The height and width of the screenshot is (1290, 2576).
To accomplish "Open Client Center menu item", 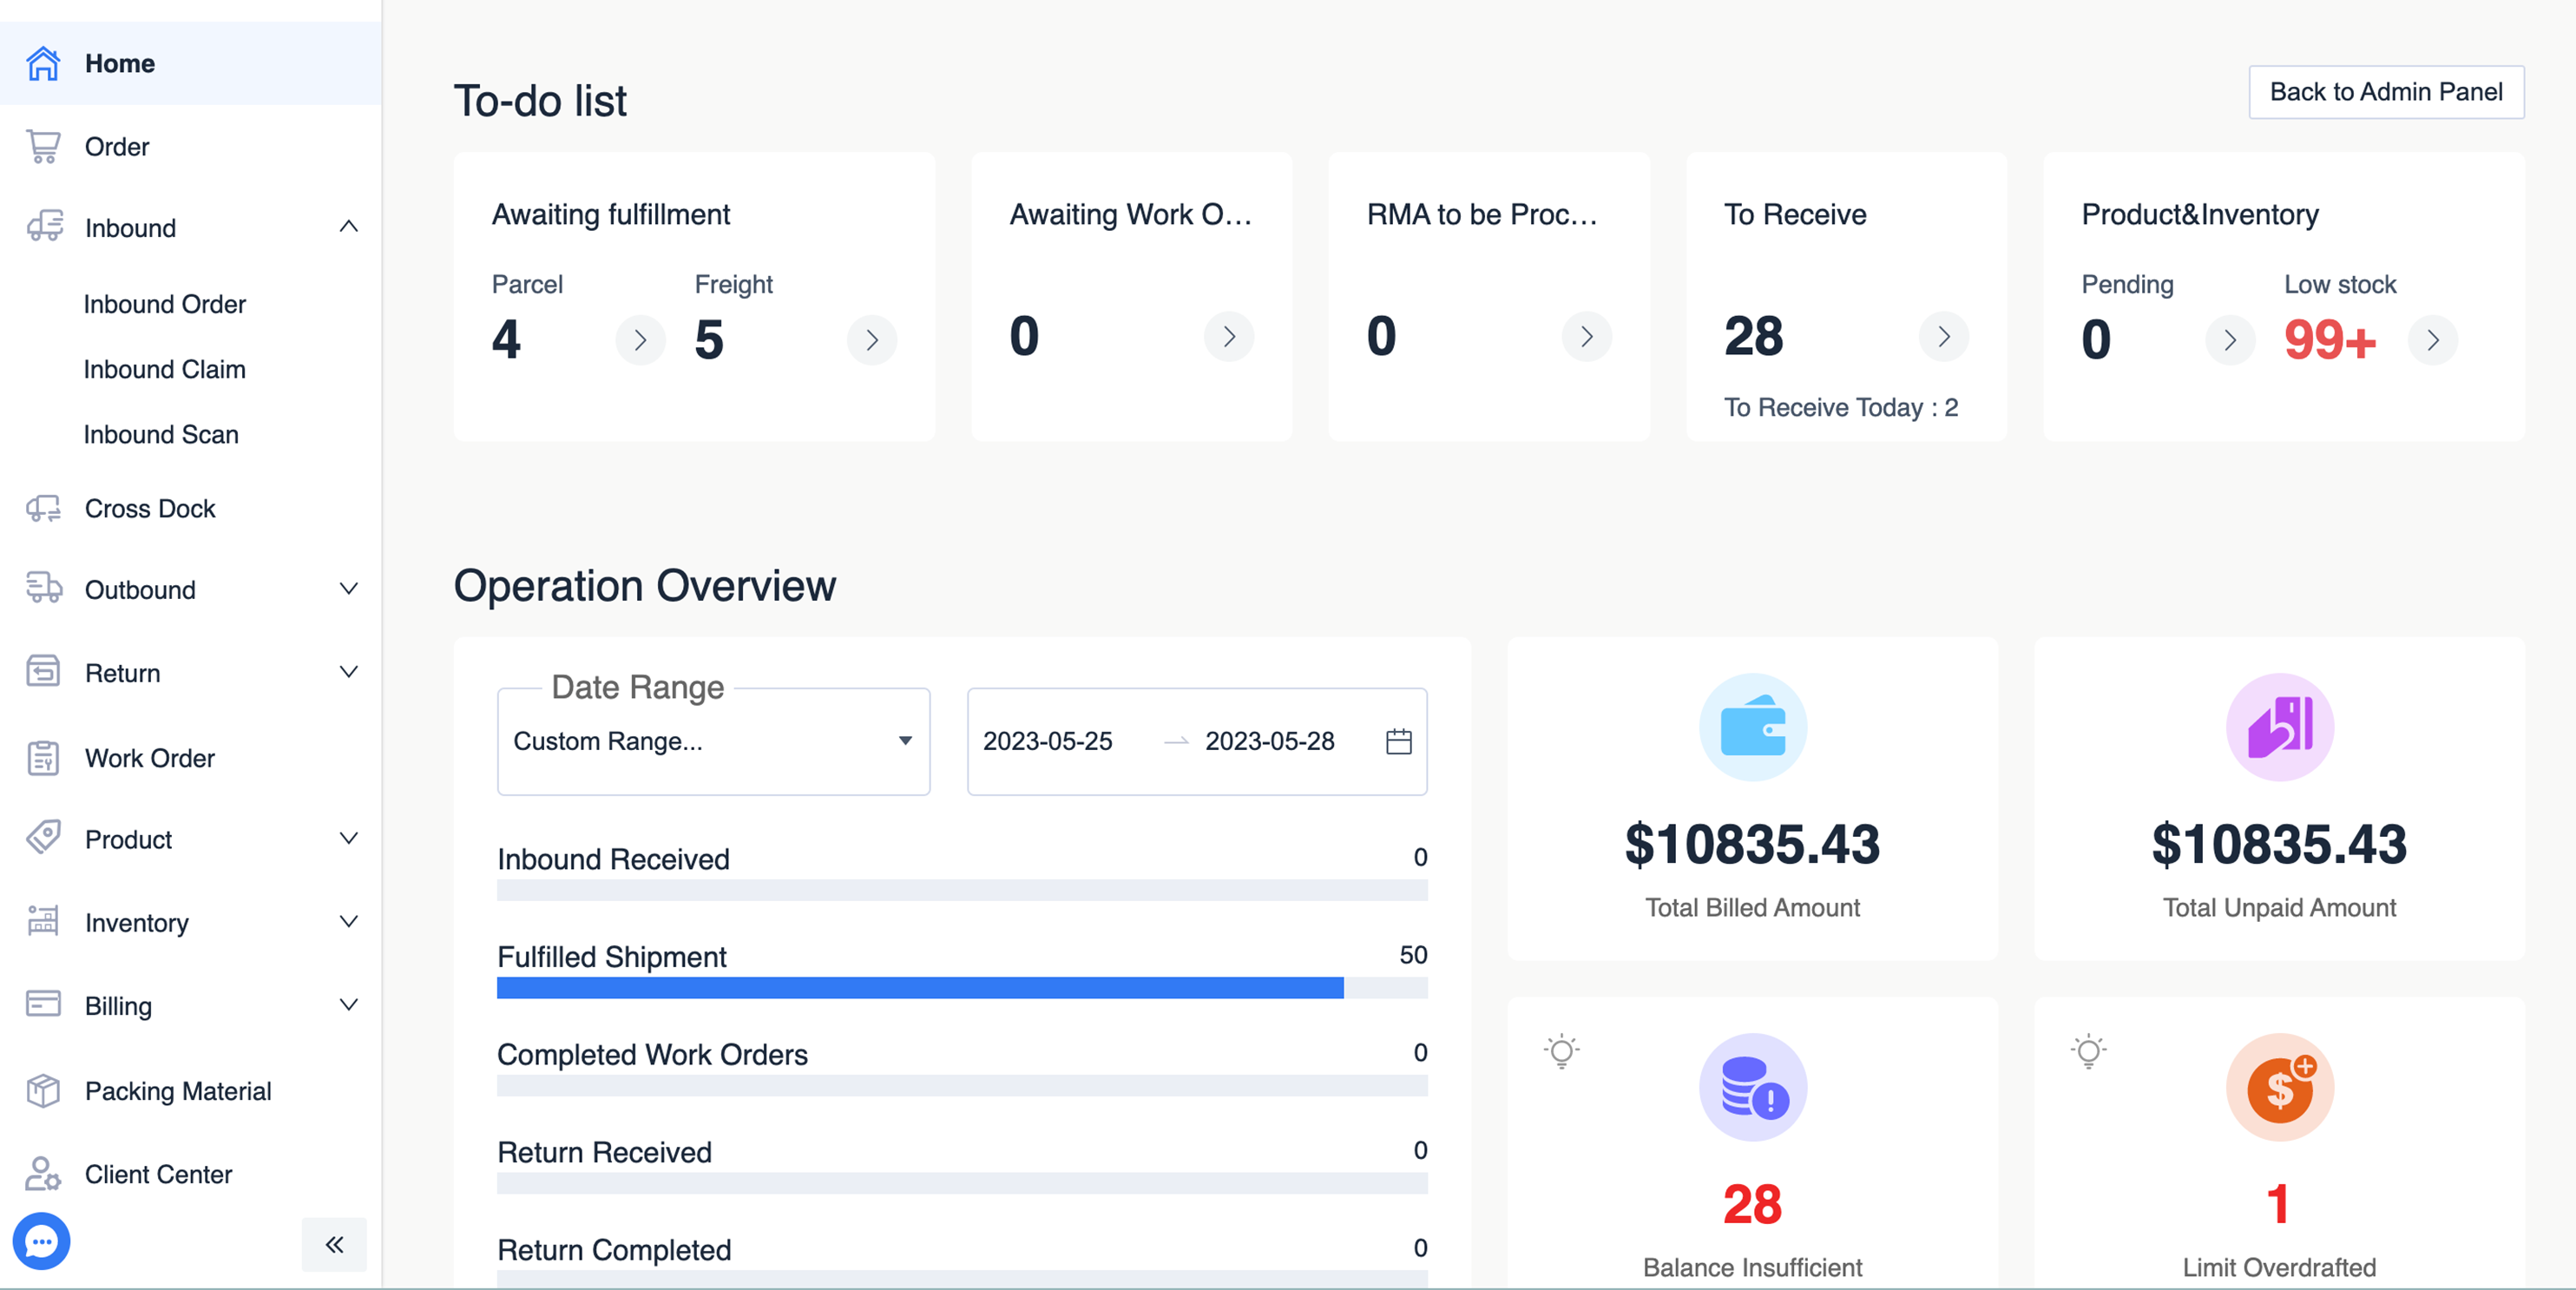I will (191, 1173).
